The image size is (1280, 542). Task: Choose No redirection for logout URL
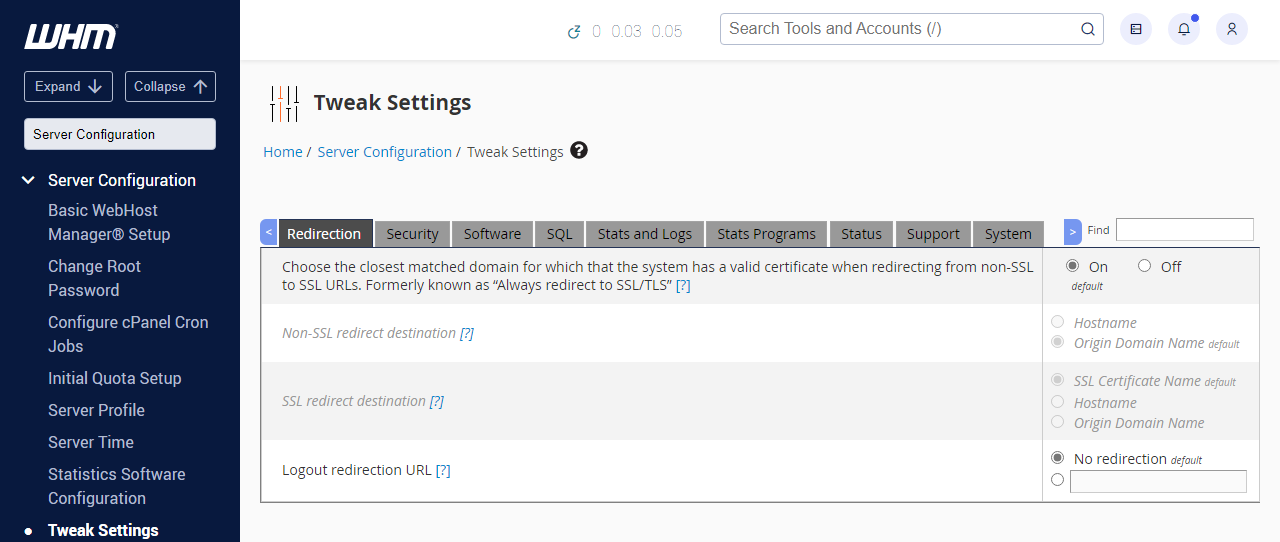[x=1058, y=457]
